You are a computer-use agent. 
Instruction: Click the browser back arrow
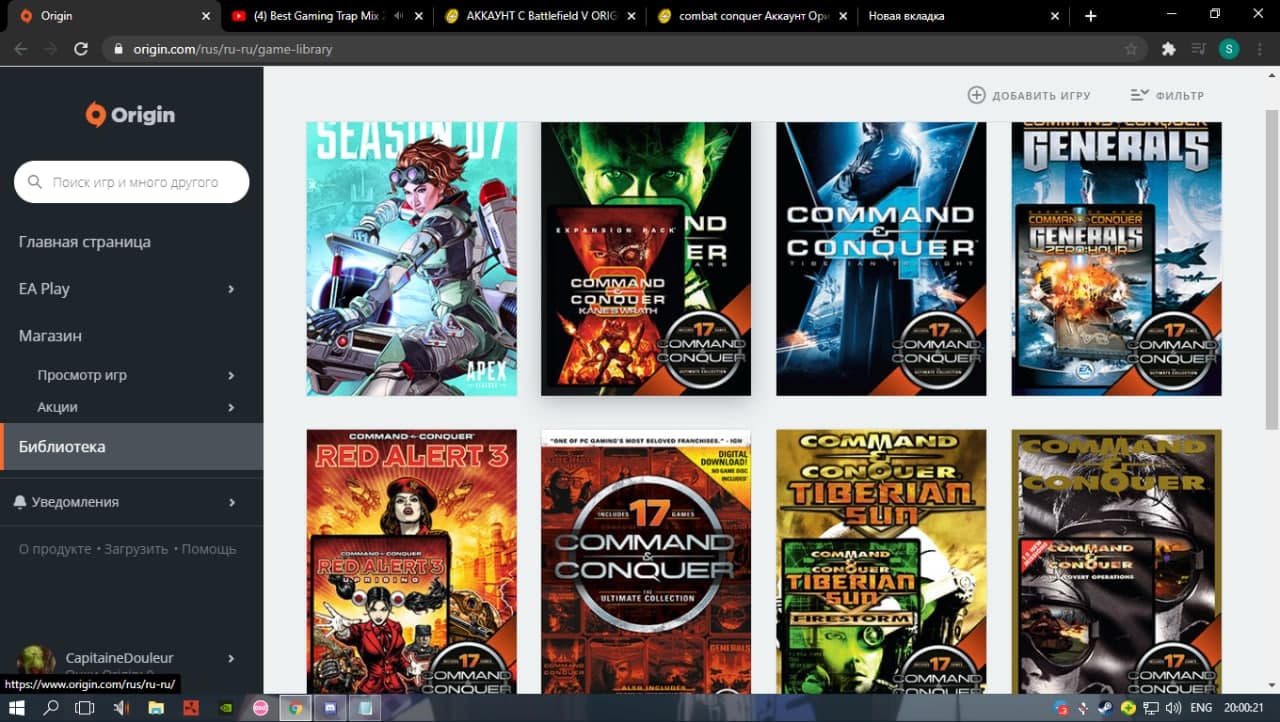coord(20,49)
